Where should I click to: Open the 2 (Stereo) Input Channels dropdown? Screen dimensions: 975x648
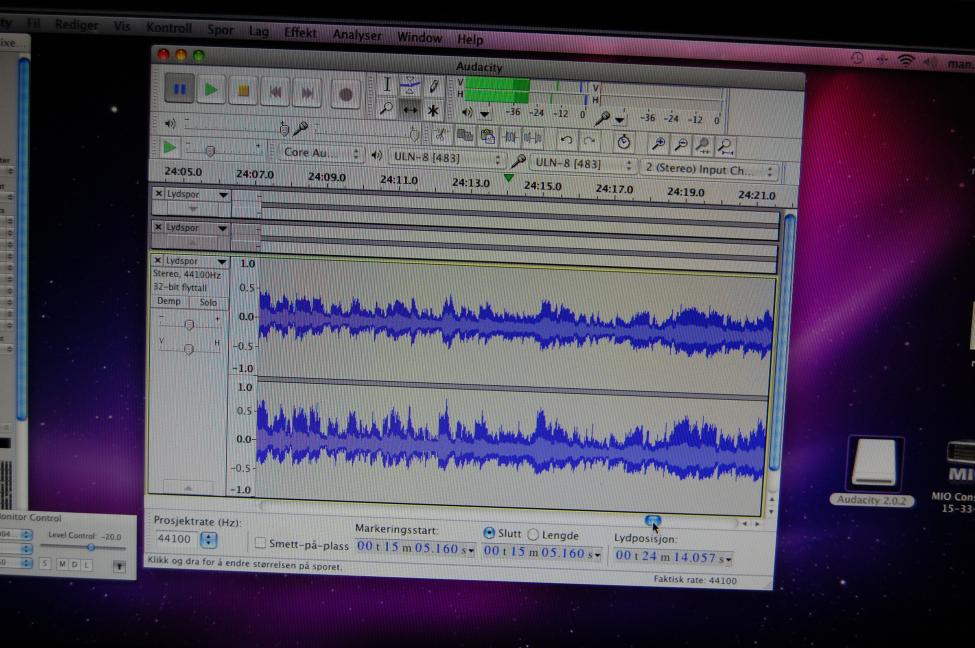709,169
